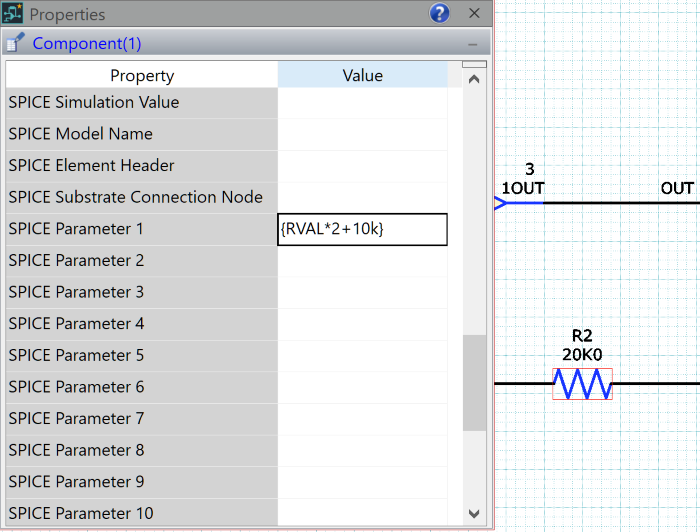The height and width of the screenshot is (532, 700).
Task: Select SPICE Element Header value cell
Action: 362,166
